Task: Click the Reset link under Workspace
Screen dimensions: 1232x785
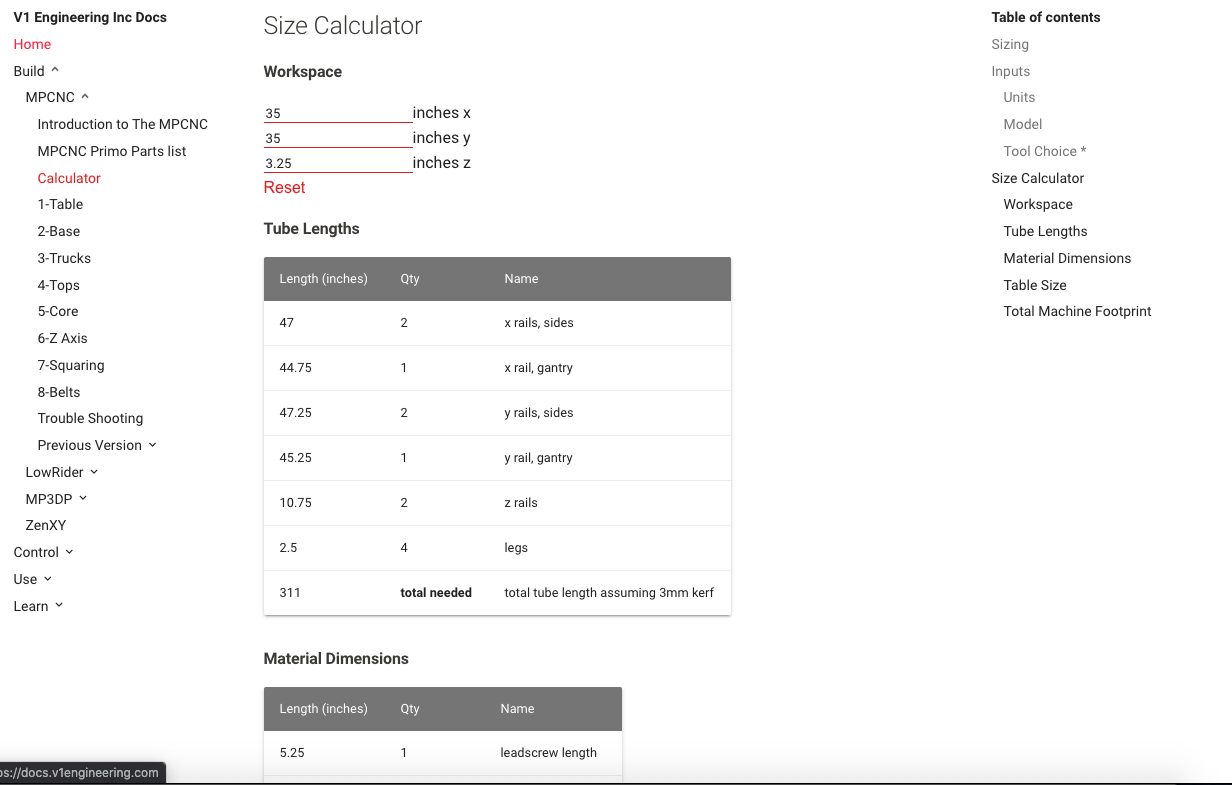Action: tap(285, 187)
